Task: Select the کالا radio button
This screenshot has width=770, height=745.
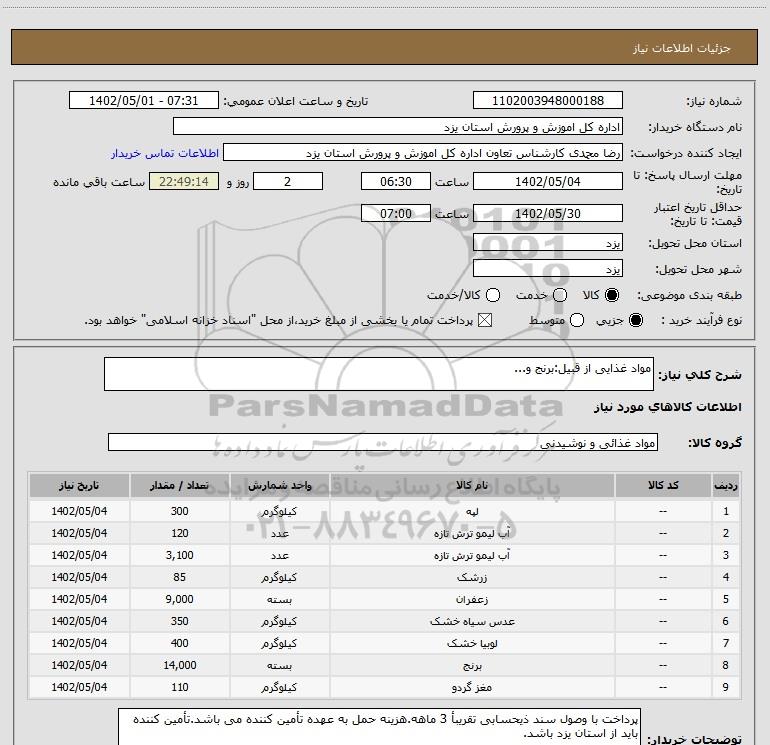Action: 612,295
